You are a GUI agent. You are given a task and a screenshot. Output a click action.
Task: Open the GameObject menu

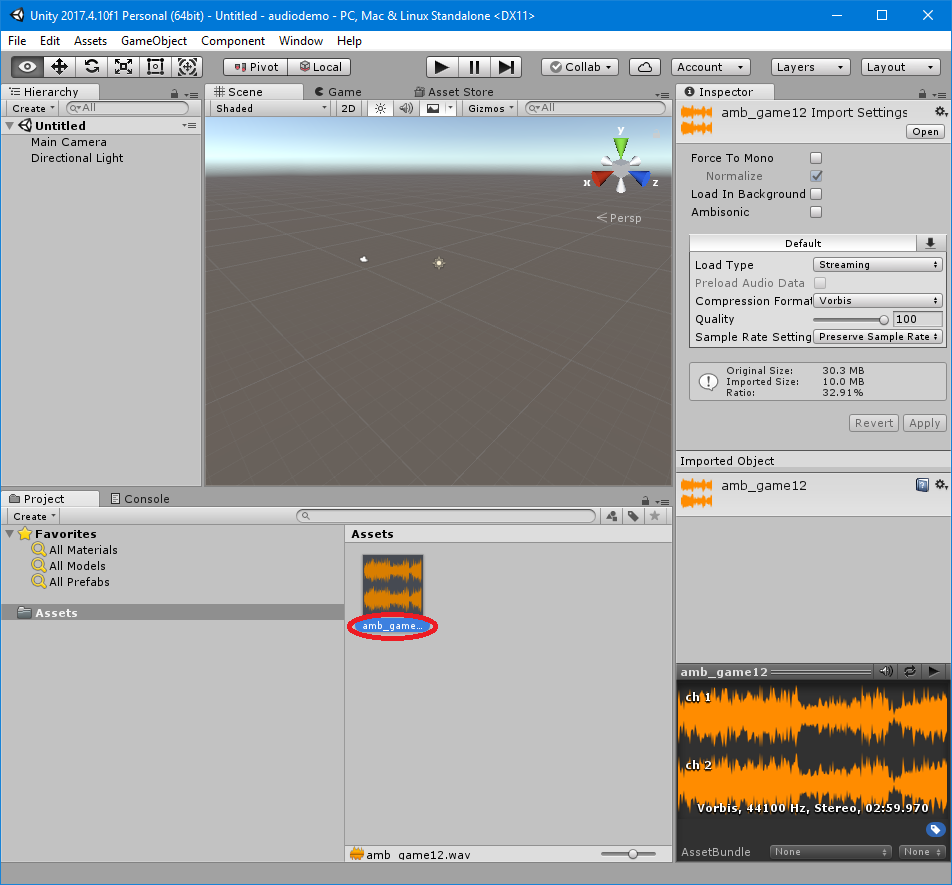click(x=154, y=41)
